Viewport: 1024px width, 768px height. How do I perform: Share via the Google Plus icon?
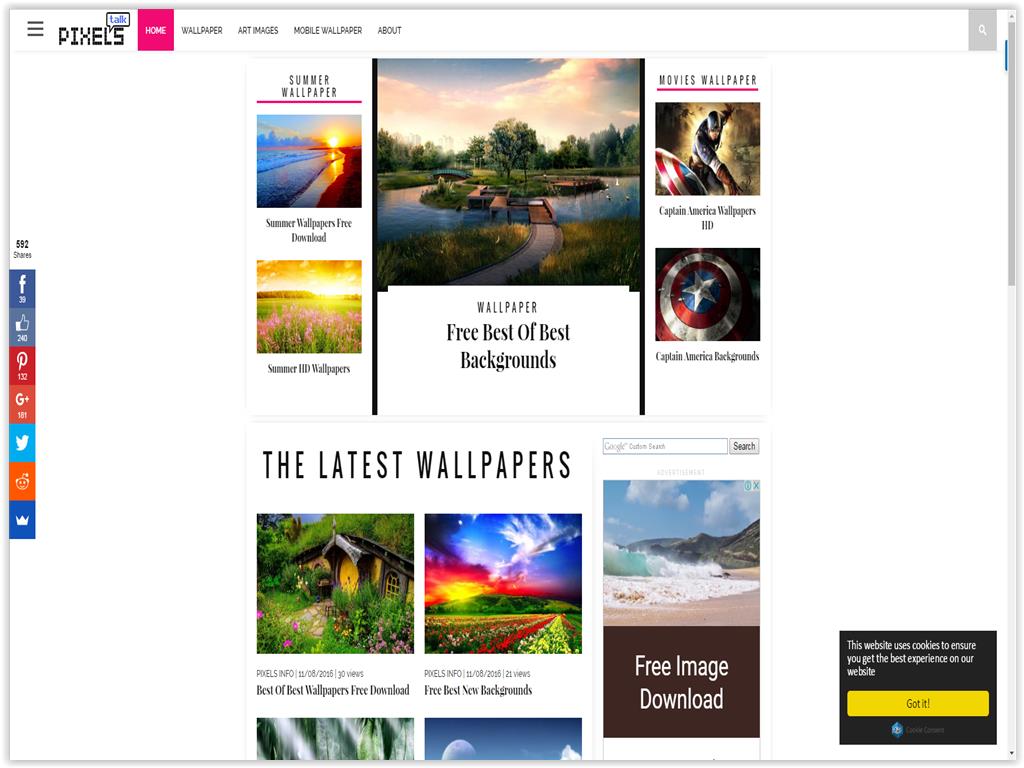pos(22,404)
